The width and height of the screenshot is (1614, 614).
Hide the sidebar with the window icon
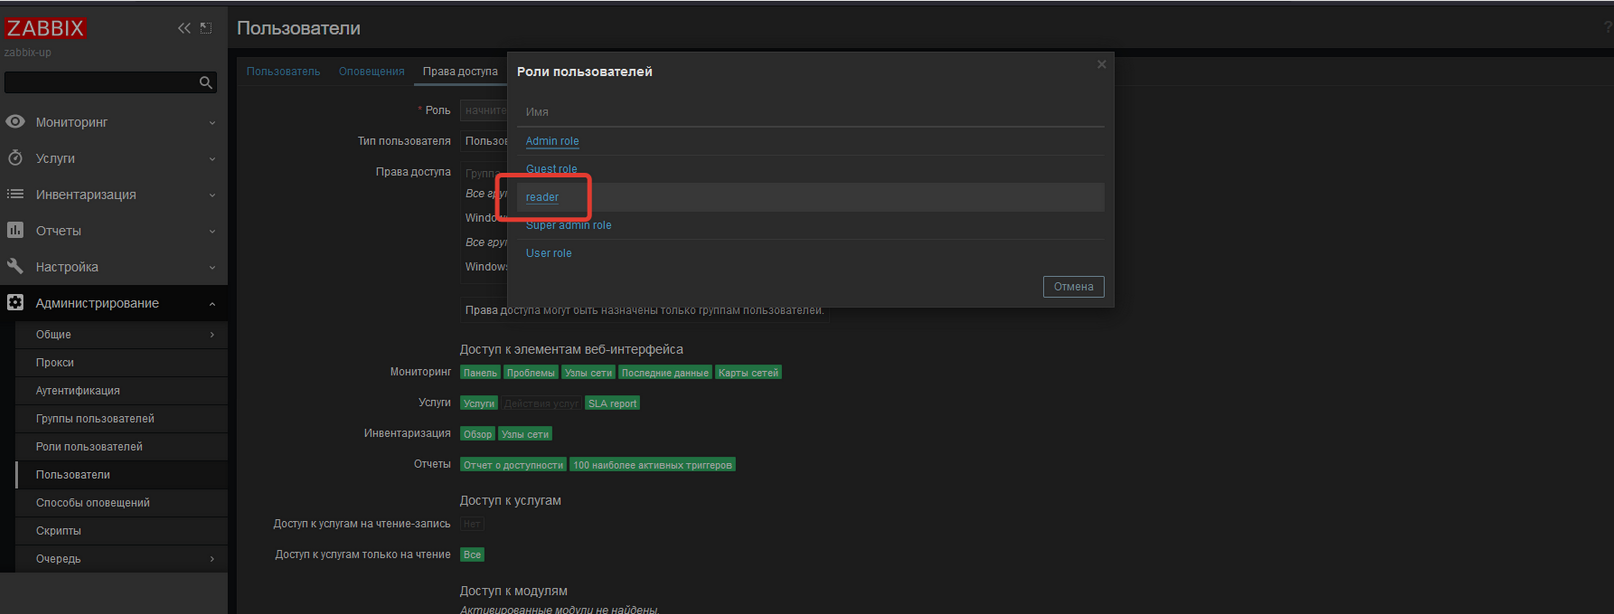coord(206,28)
